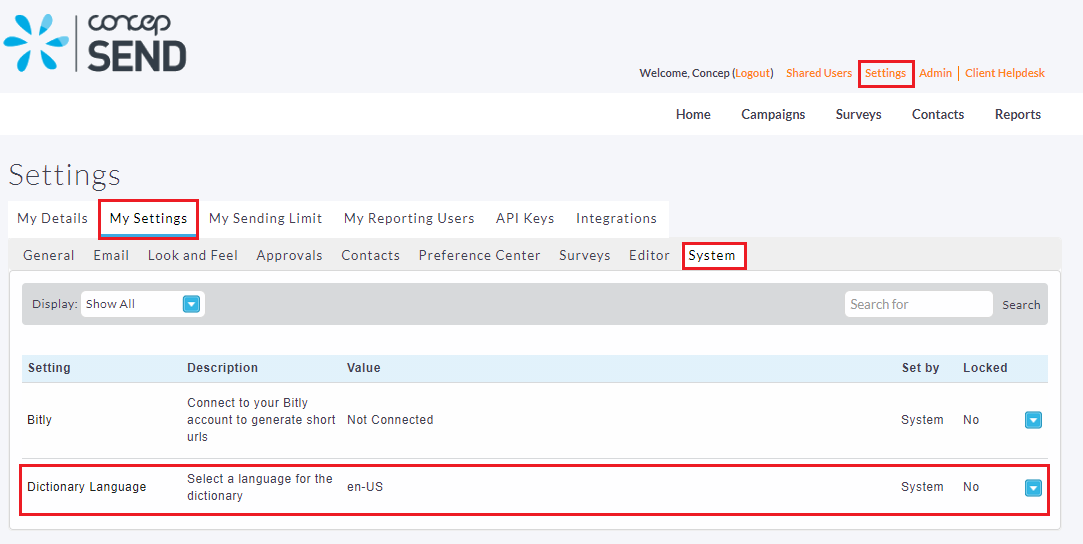Click the Description column header
The width and height of the screenshot is (1083, 544).
pyautogui.click(x=222, y=368)
